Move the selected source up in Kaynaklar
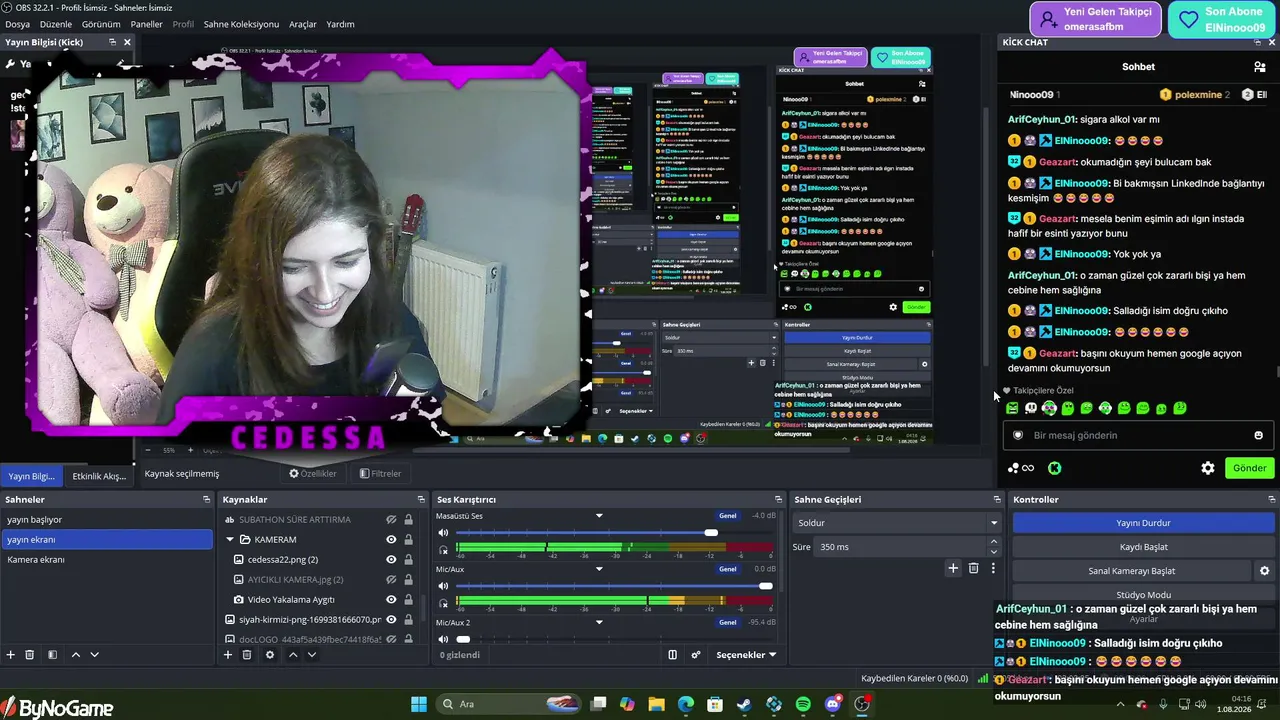The height and width of the screenshot is (720, 1280). pyautogui.click(x=293, y=655)
